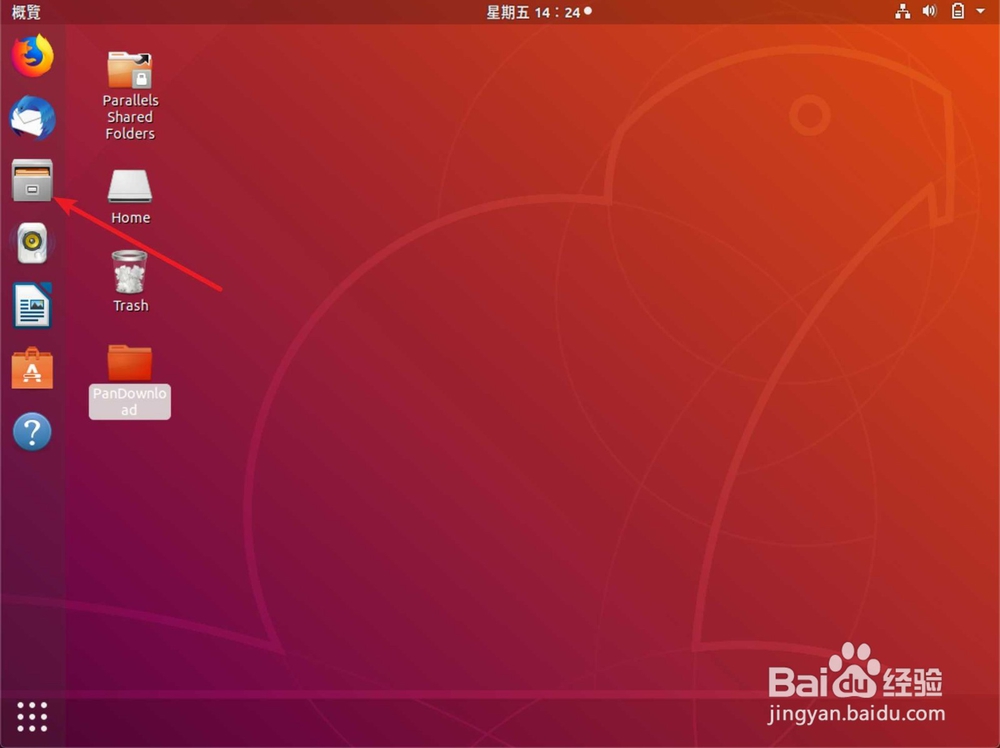Select the Trash desktop icon
Image resolution: width=1000 pixels, height=748 pixels.
[x=129, y=272]
